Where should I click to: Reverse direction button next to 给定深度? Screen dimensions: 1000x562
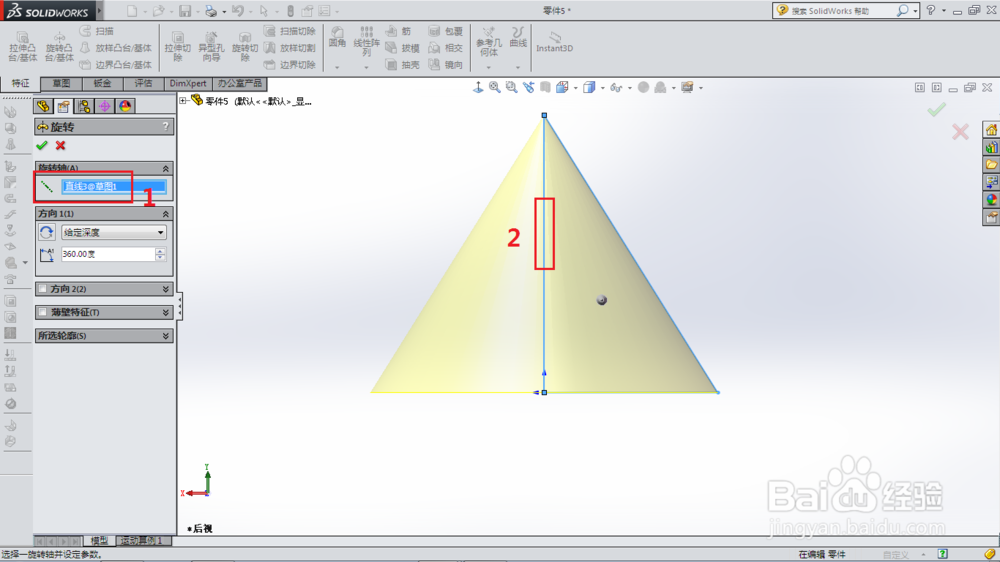point(47,232)
